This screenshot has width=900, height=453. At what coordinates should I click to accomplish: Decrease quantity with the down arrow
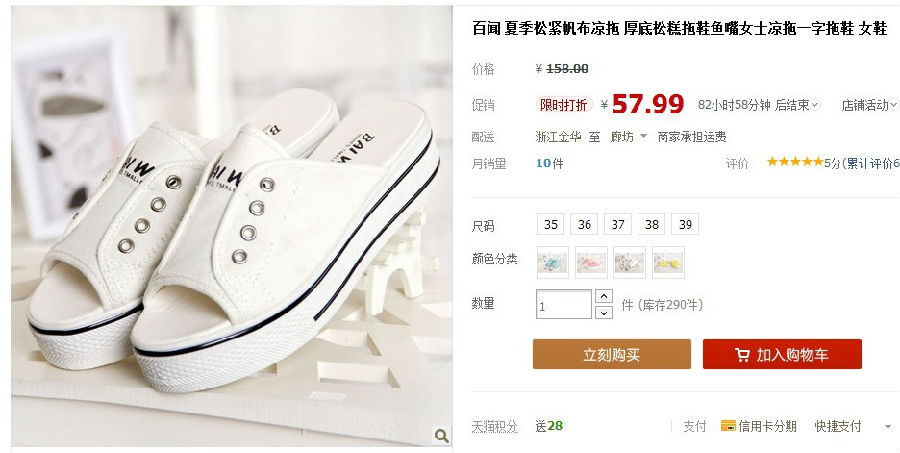604,312
